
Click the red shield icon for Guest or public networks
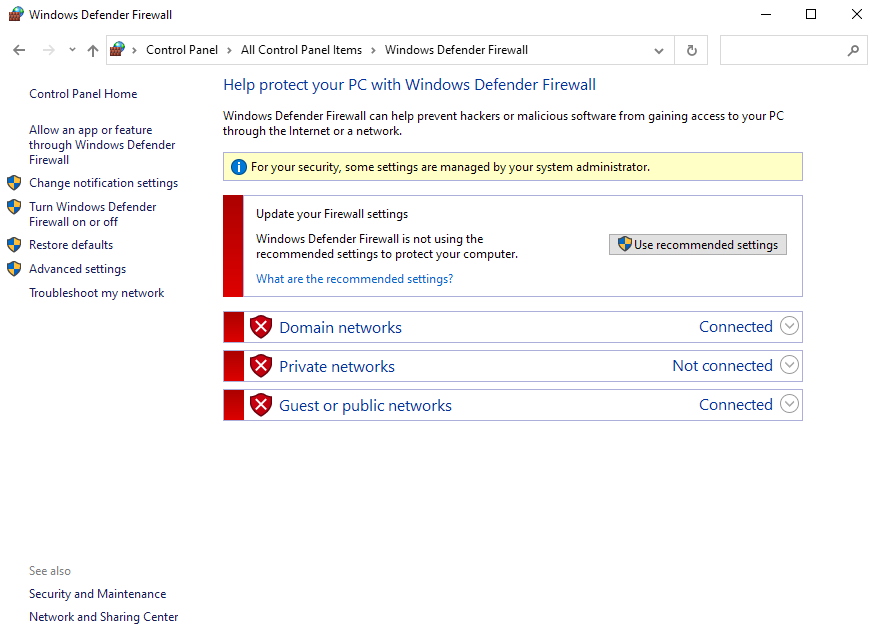pyautogui.click(x=261, y=405)
